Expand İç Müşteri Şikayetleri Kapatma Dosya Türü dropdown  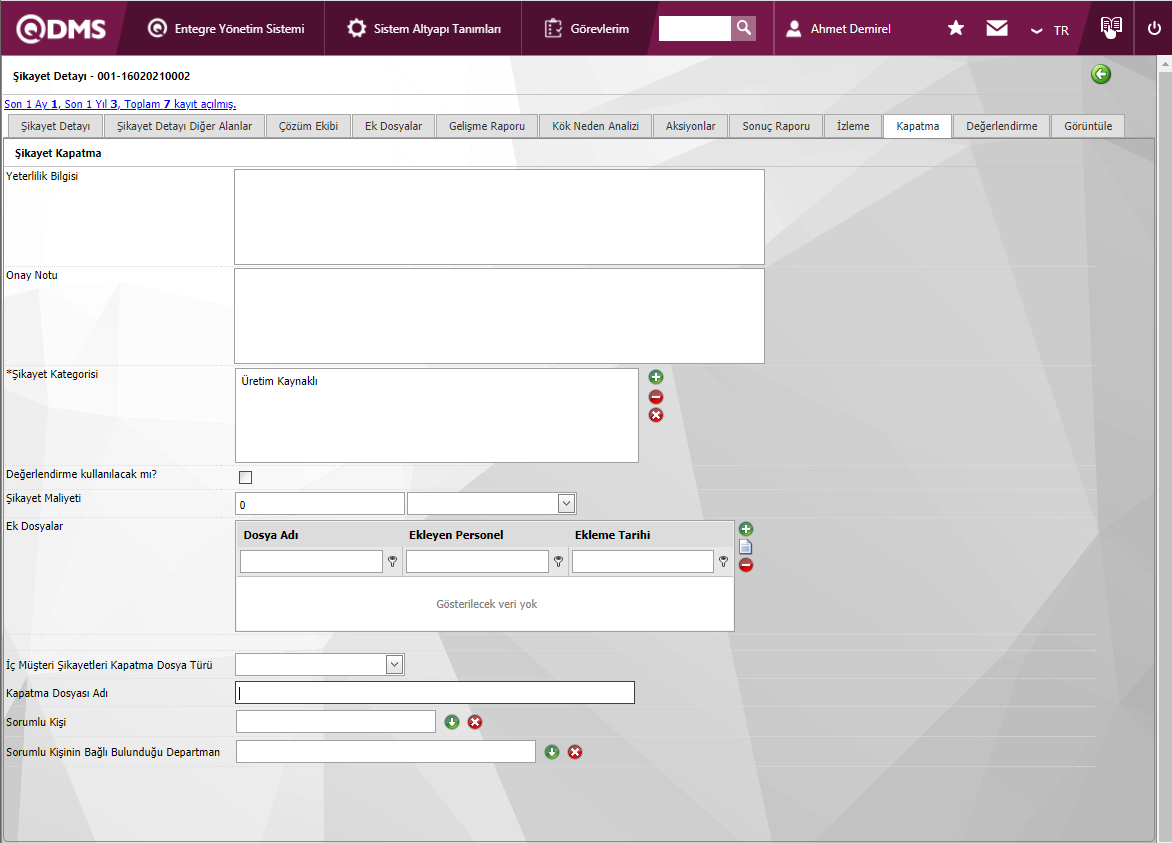click(x=394, y=664)
